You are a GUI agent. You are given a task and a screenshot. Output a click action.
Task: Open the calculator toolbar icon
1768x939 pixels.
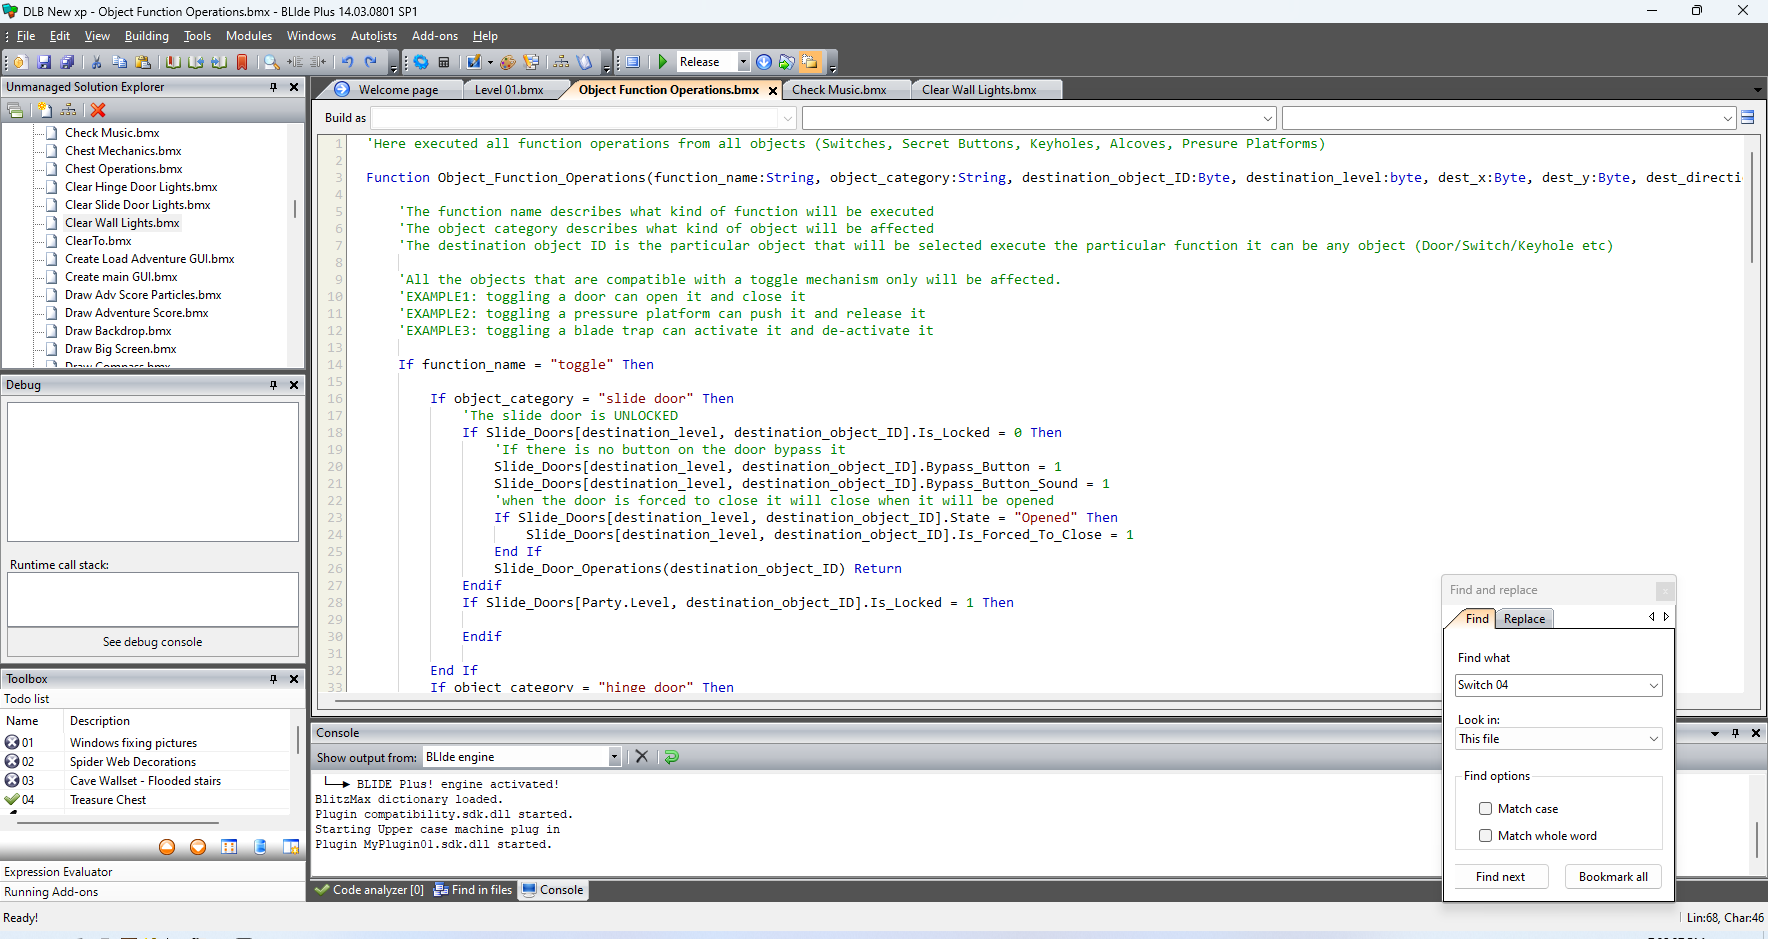[444, 62]
